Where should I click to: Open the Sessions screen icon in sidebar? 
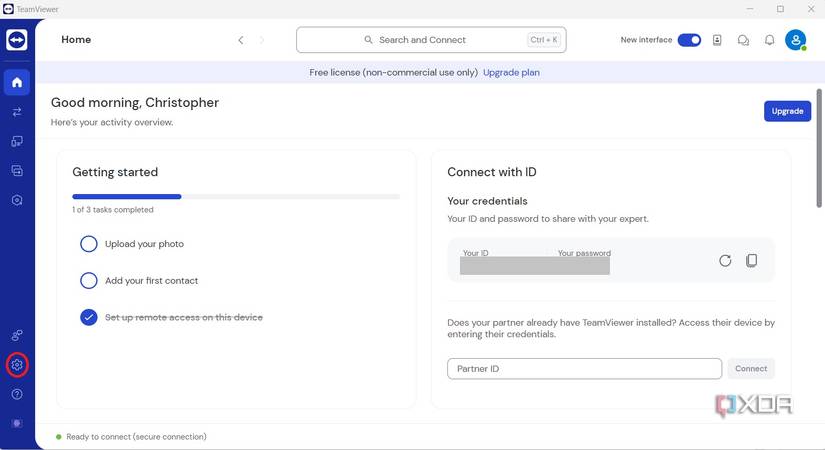click(x=17, y=171)
